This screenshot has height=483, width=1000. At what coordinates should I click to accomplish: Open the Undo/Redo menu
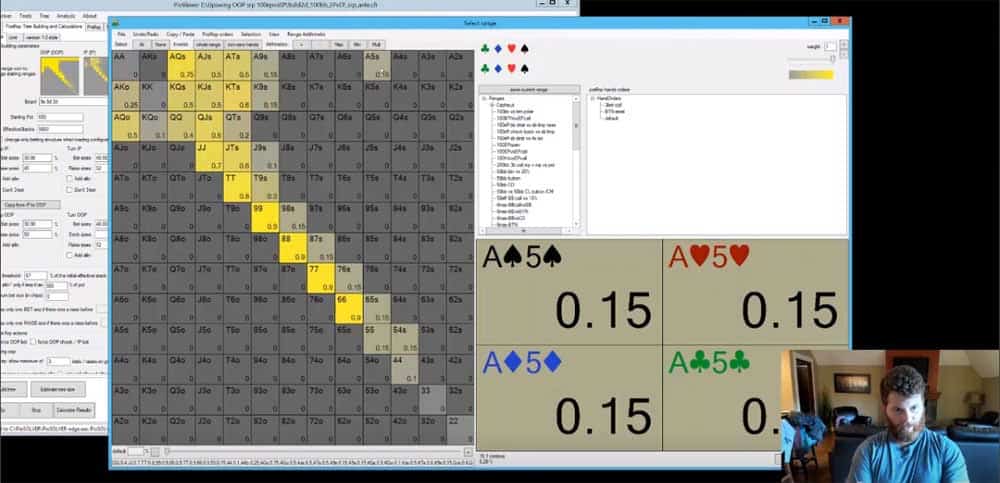click(x=147, y=34)
